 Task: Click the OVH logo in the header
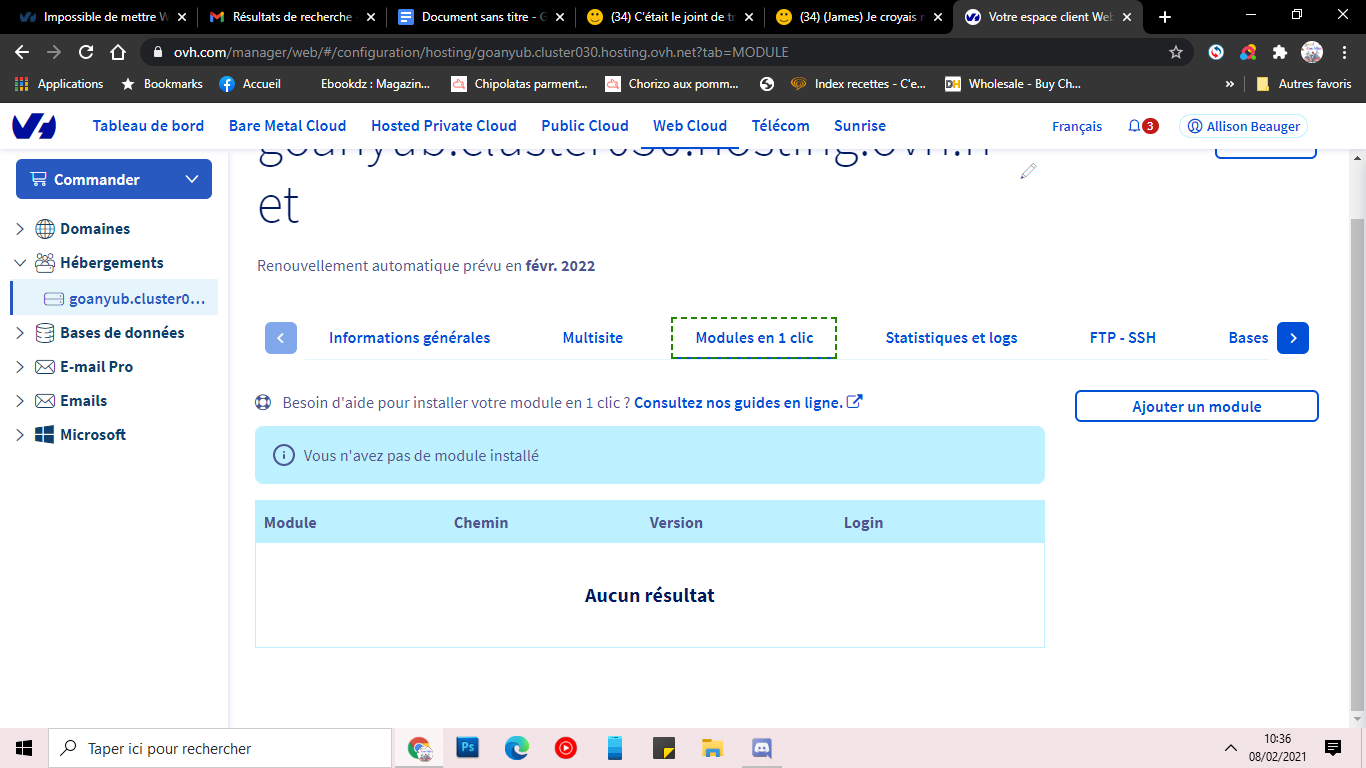34,126
